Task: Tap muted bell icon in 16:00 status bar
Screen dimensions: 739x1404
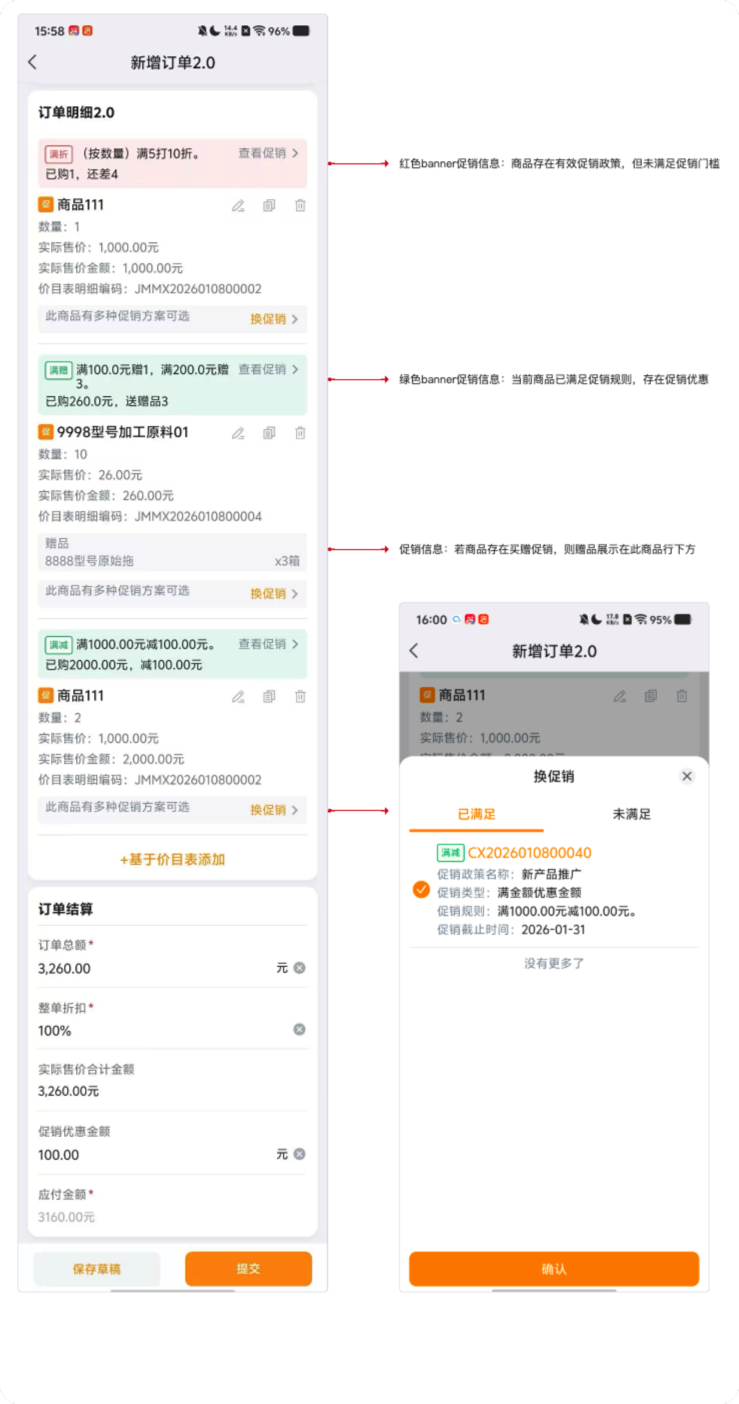Action: 585,619
